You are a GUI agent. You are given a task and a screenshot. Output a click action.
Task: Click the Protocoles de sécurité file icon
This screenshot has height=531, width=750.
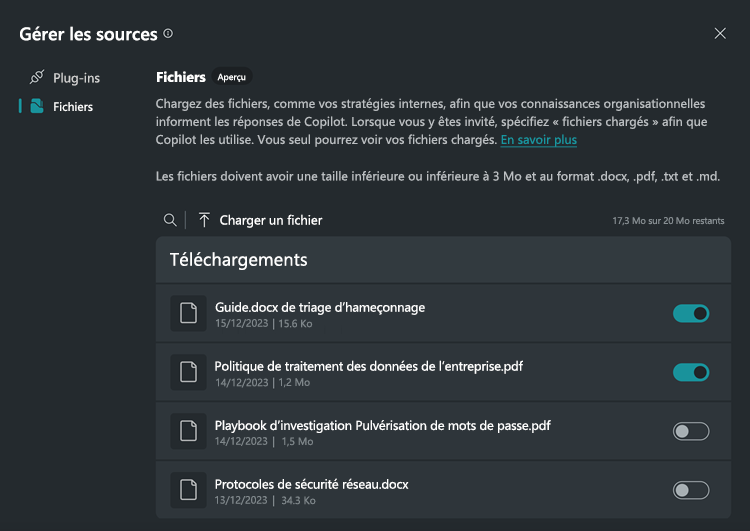click(188, 490)
